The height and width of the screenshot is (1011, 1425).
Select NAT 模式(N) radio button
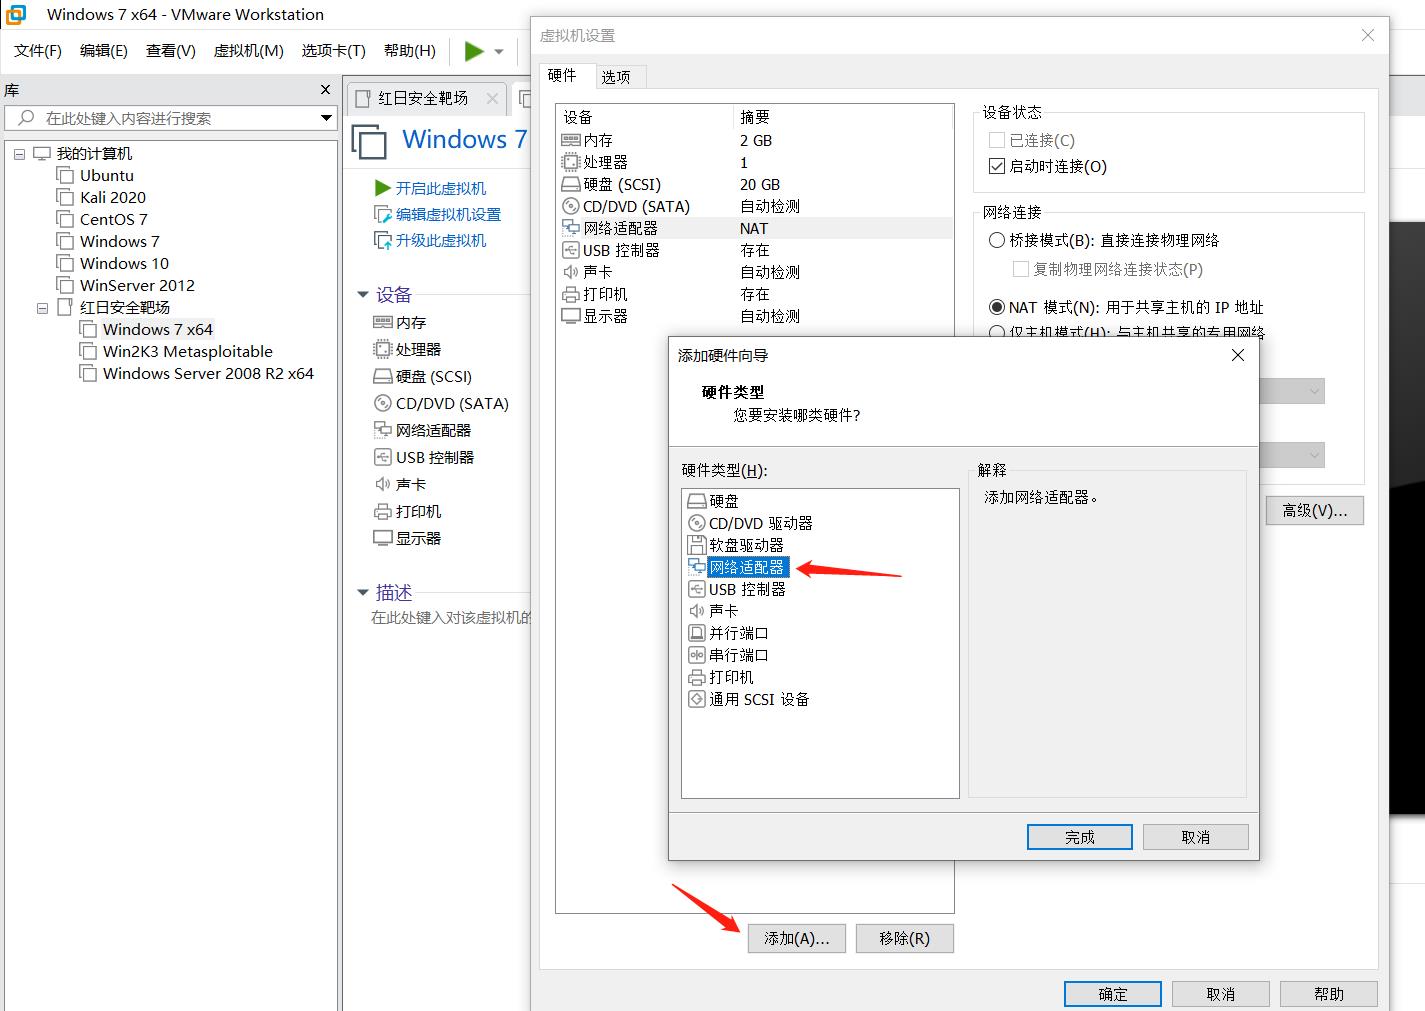pos(997,307)
